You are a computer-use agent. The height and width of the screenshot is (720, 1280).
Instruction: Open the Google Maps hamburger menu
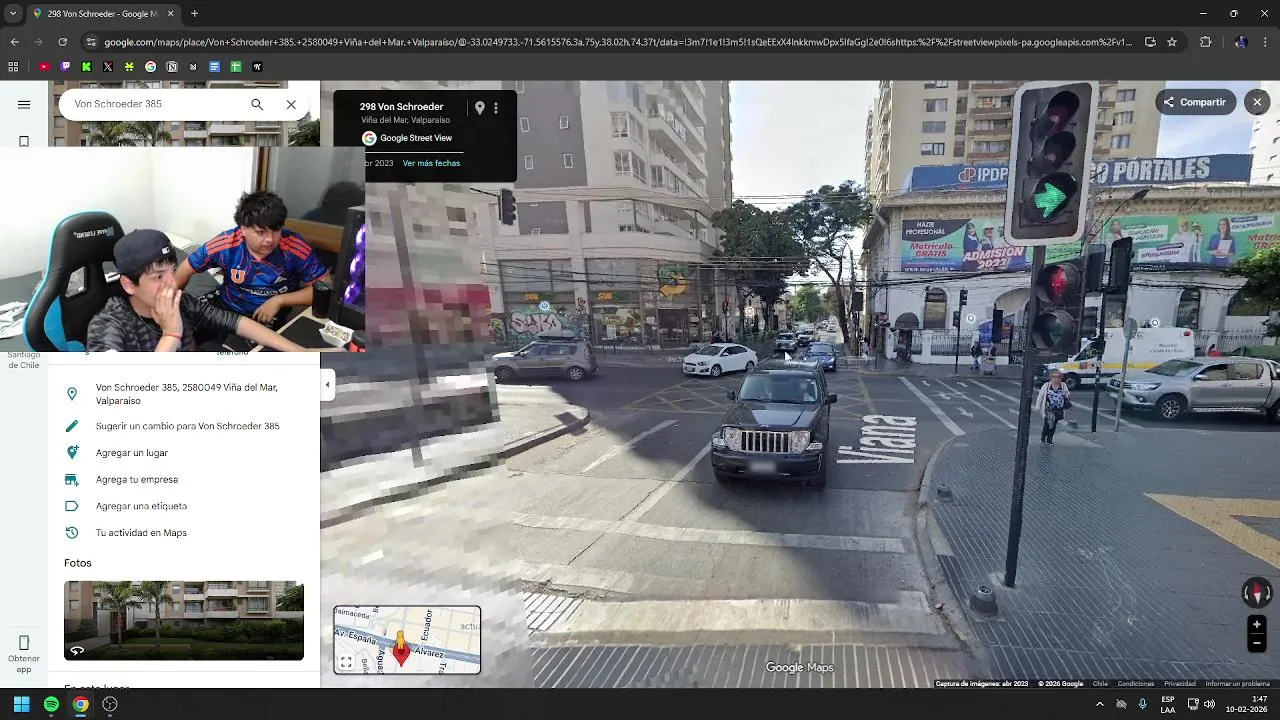pyautogui.click(x=24, y=104)
